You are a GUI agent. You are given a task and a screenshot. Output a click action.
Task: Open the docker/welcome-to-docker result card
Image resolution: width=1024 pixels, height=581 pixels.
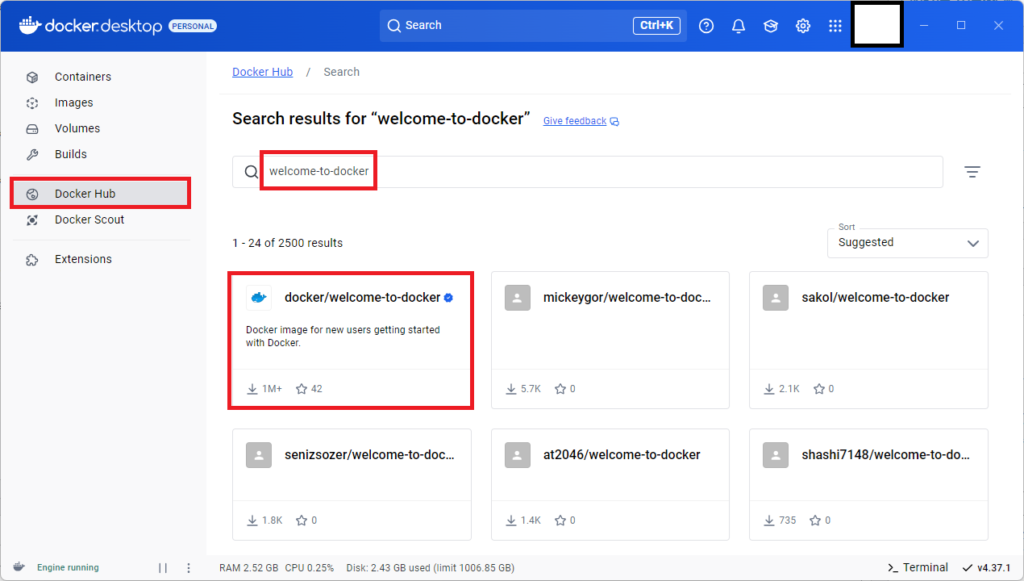(351, 340)
